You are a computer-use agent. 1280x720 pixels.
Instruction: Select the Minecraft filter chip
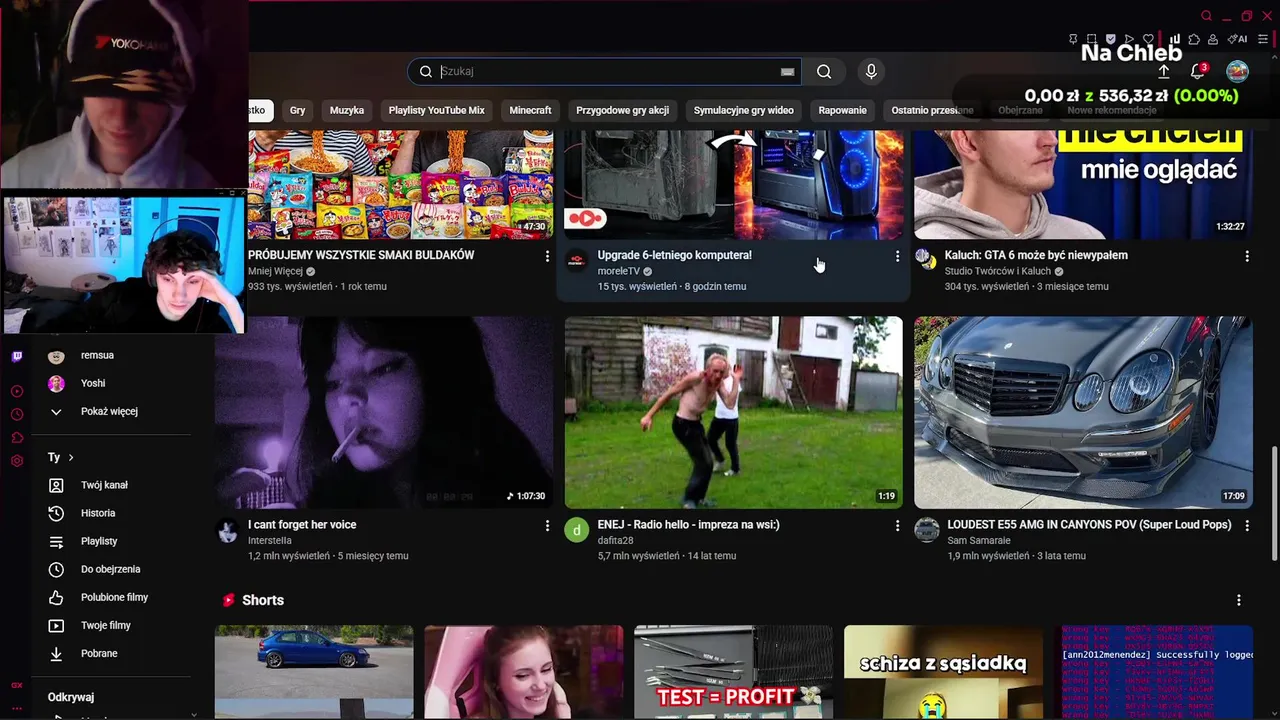click(530, 110)
